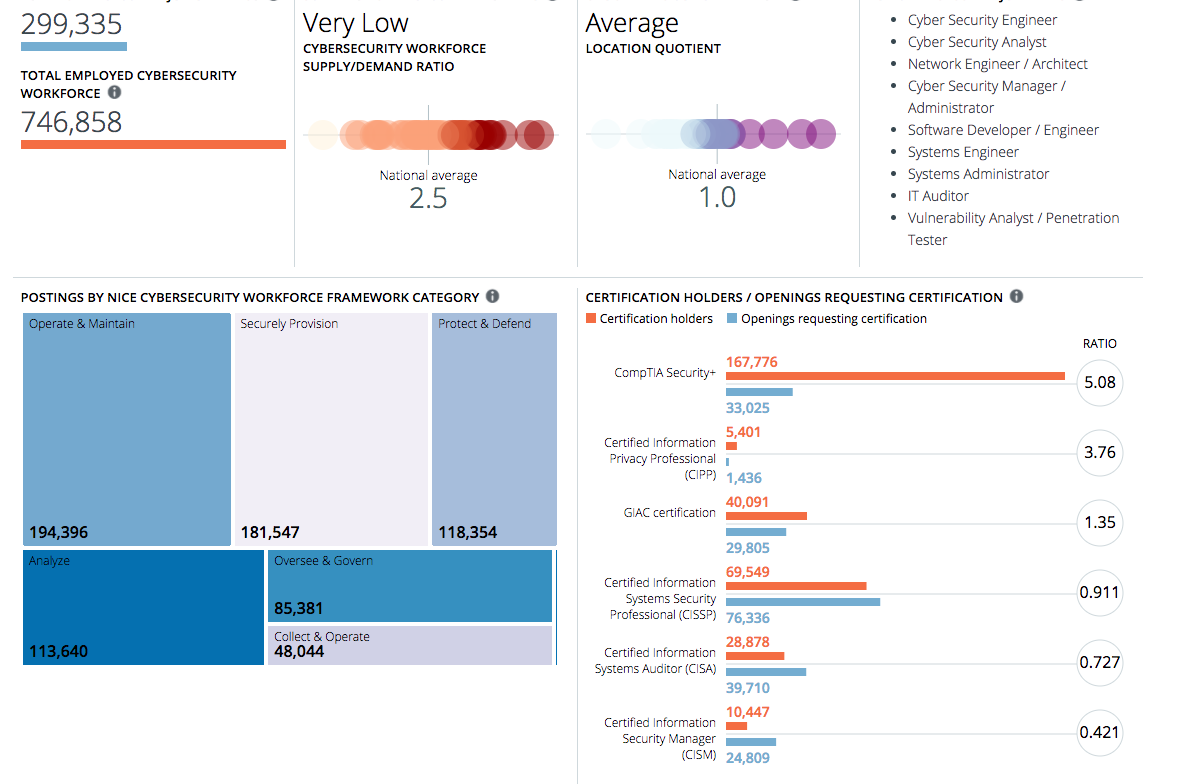The width and height of the screenshot is (1178, 784).
Task: Select the CISM 0.421 ratio circle
Action: pos(1100,732)
